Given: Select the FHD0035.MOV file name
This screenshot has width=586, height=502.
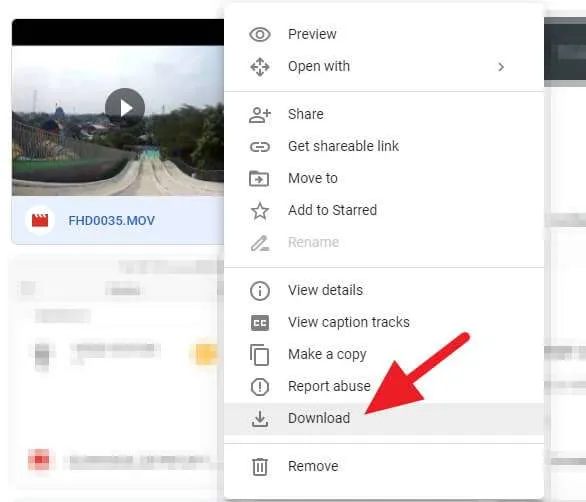Looking at the screenshot, I should (x=111, y=221).
